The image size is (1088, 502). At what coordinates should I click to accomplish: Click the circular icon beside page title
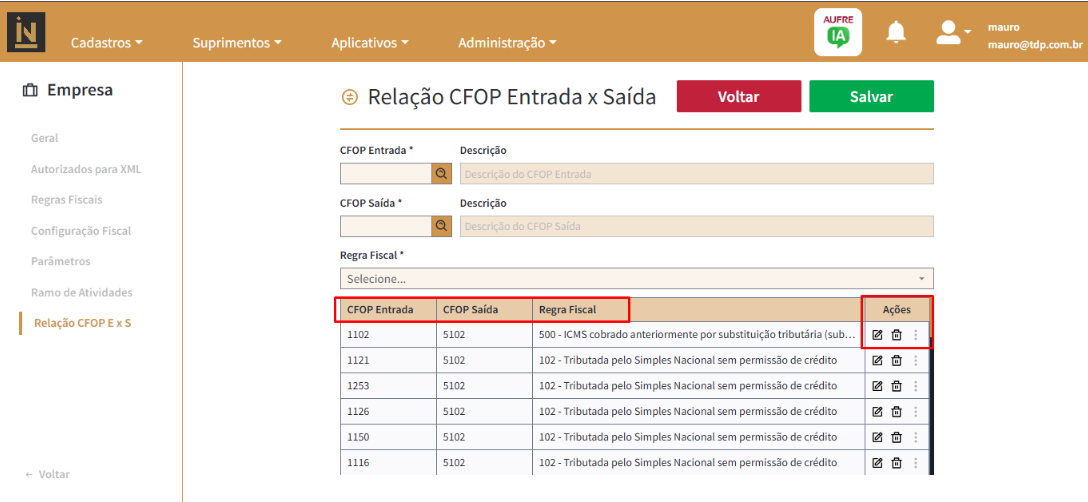349,97
